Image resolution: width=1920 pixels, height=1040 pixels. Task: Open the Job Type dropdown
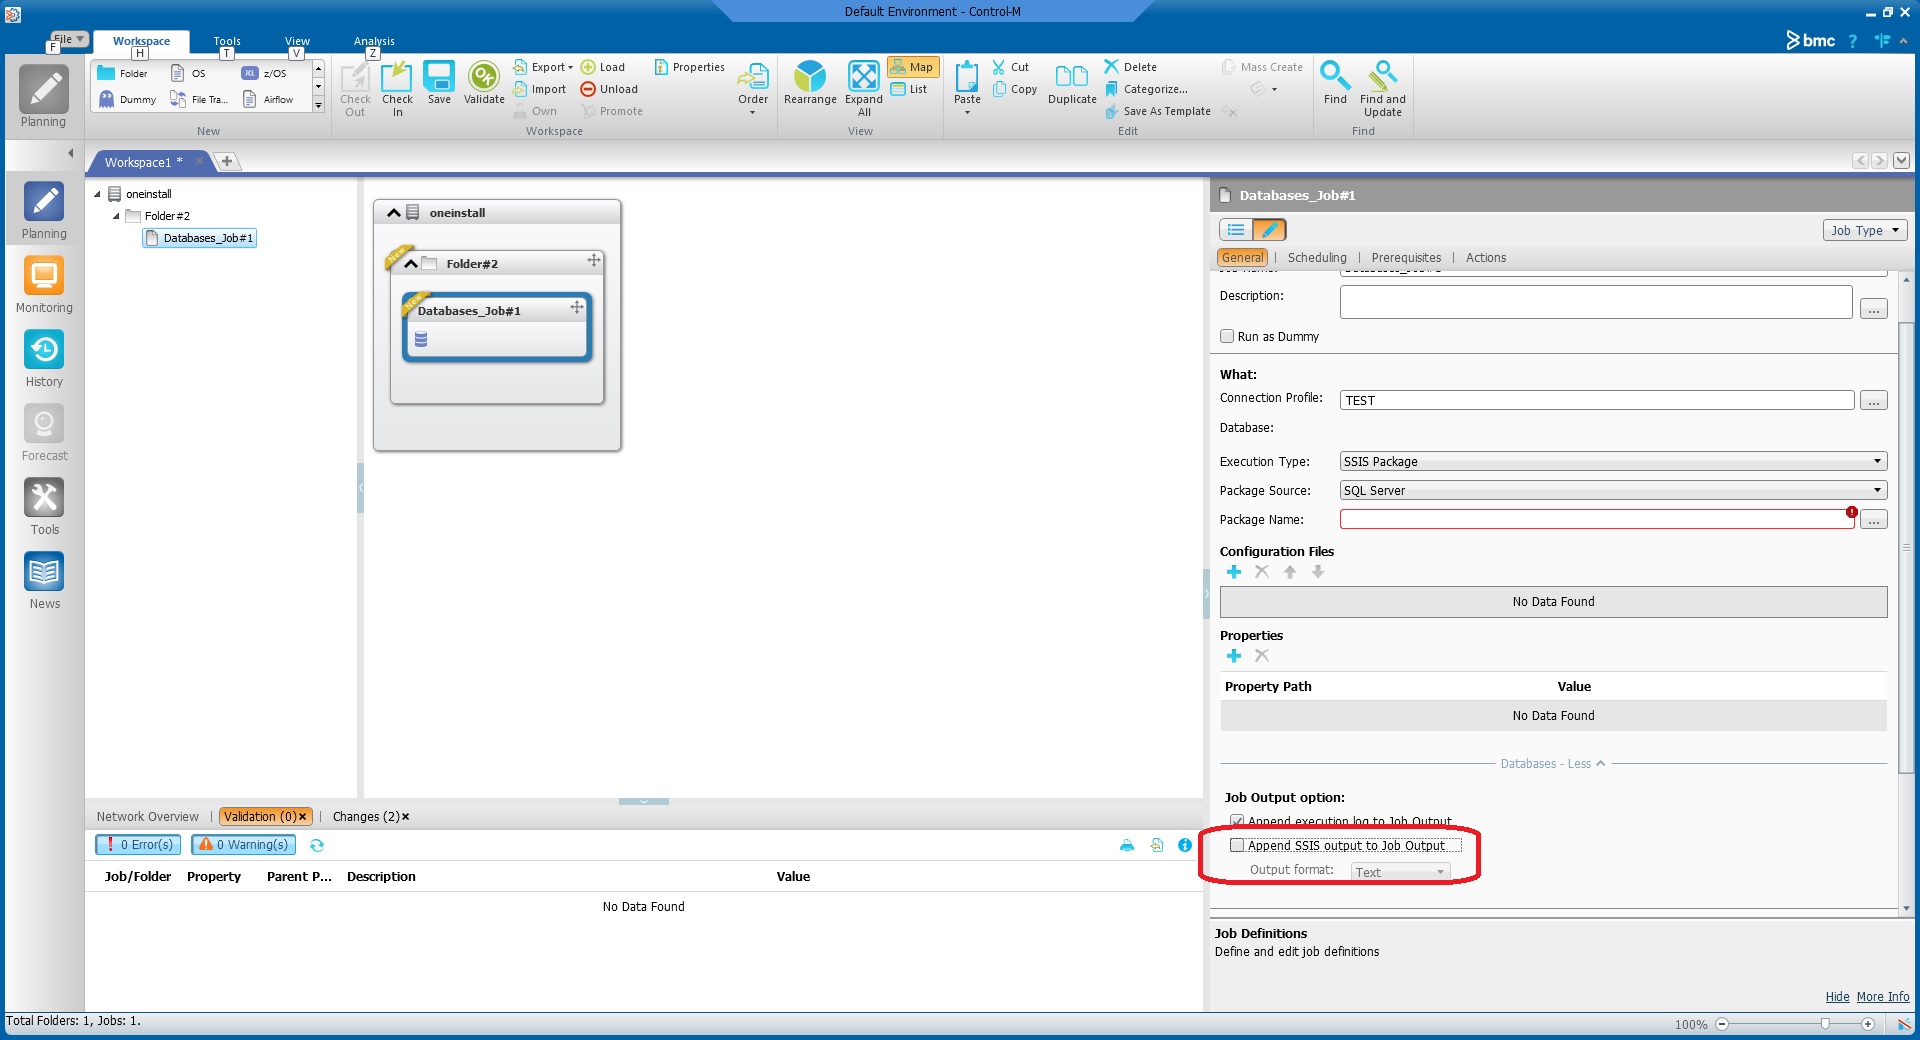[1865, 230]
